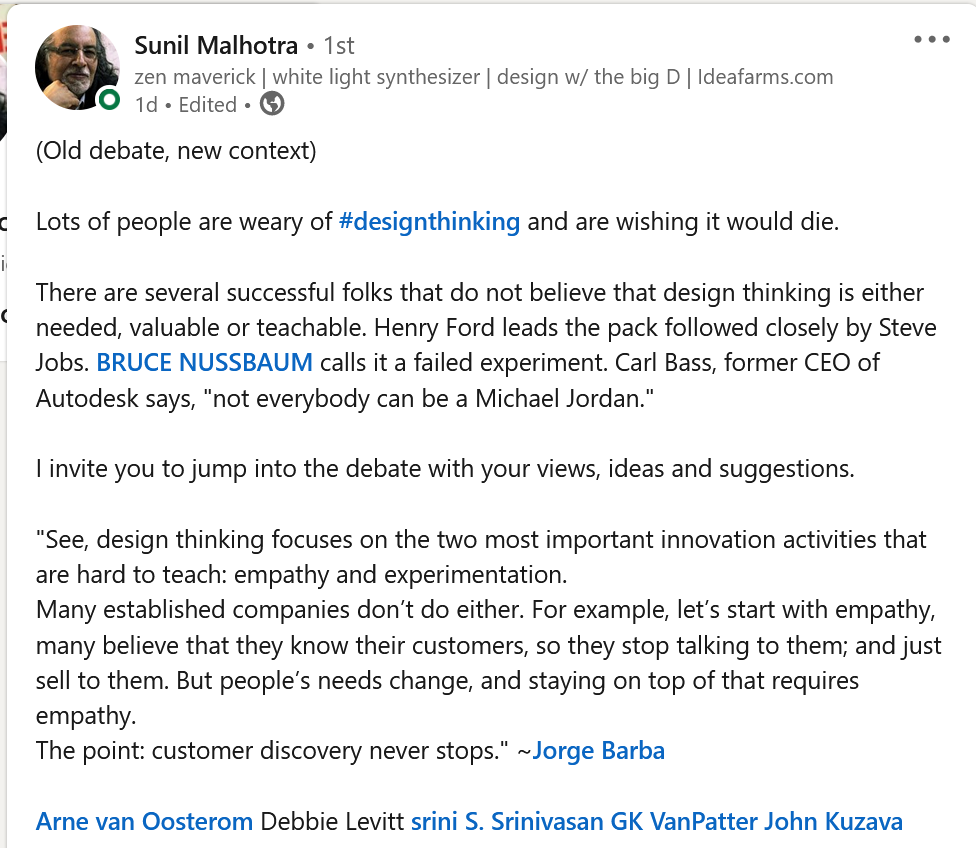The height and width of the screenshot is (848, 976).
Task: Select the Debbie Levitt name text
Action: coord(330,821)
